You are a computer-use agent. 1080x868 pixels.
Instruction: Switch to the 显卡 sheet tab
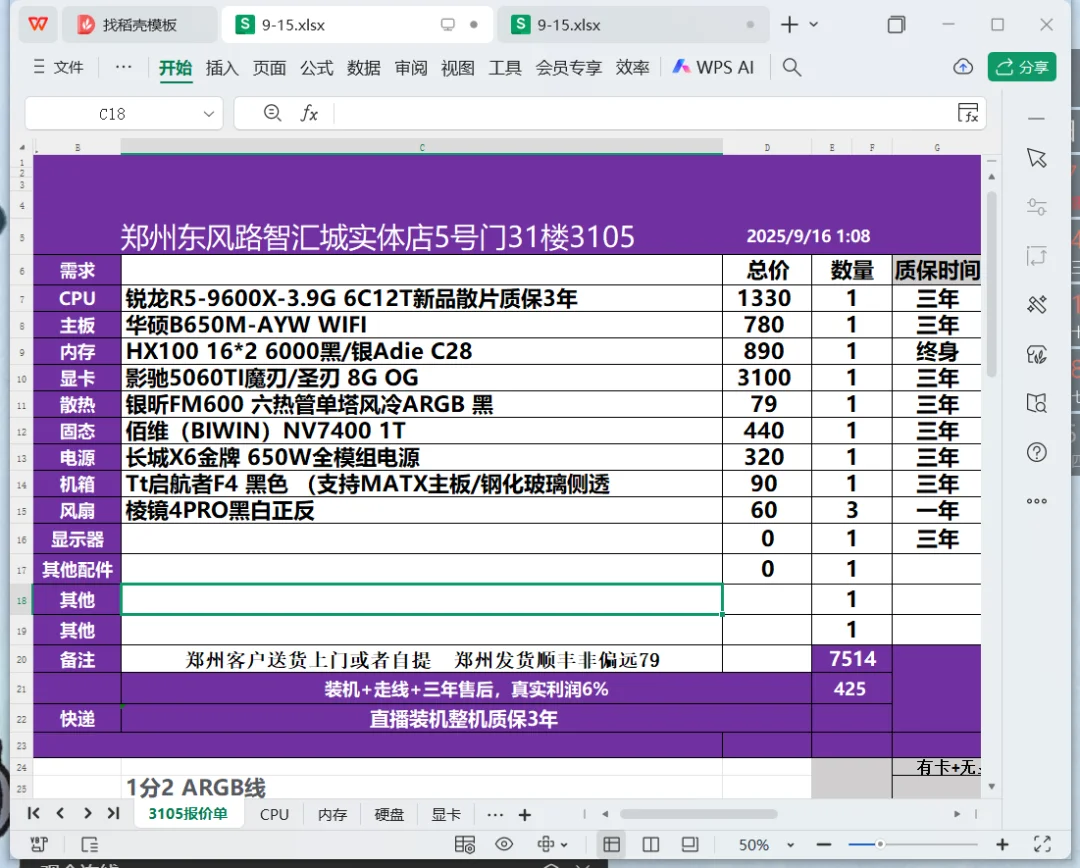point(446,814)
